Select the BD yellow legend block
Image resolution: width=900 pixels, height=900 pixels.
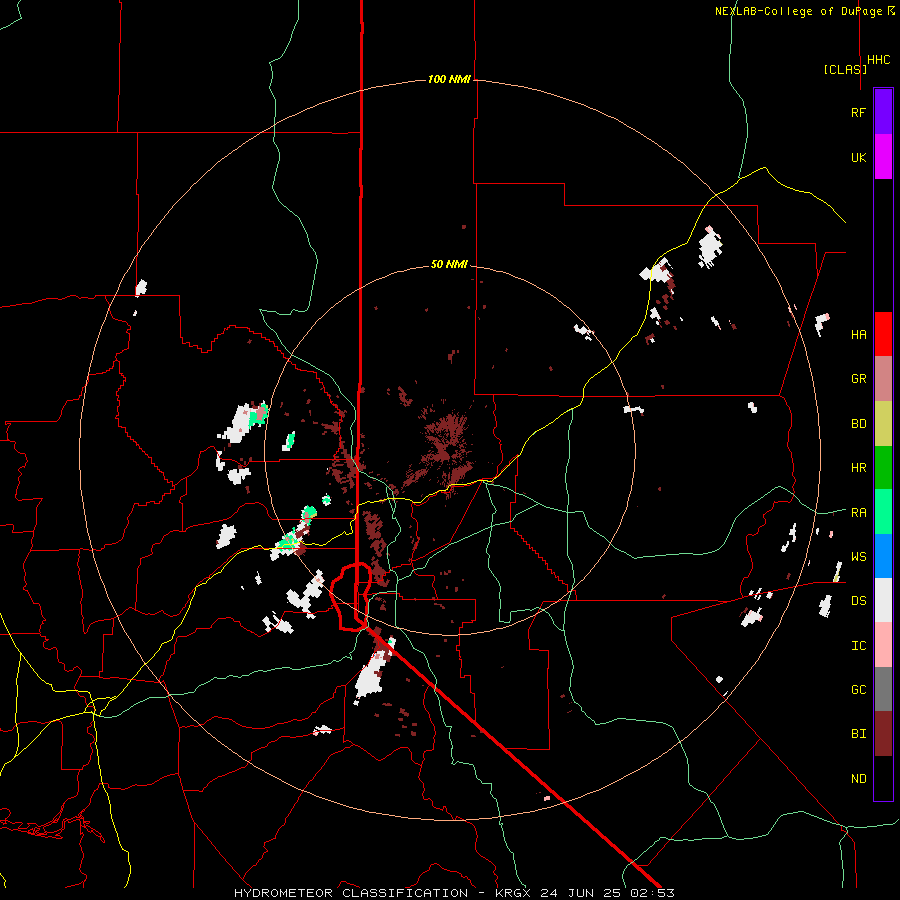click(x=883, y=423)
